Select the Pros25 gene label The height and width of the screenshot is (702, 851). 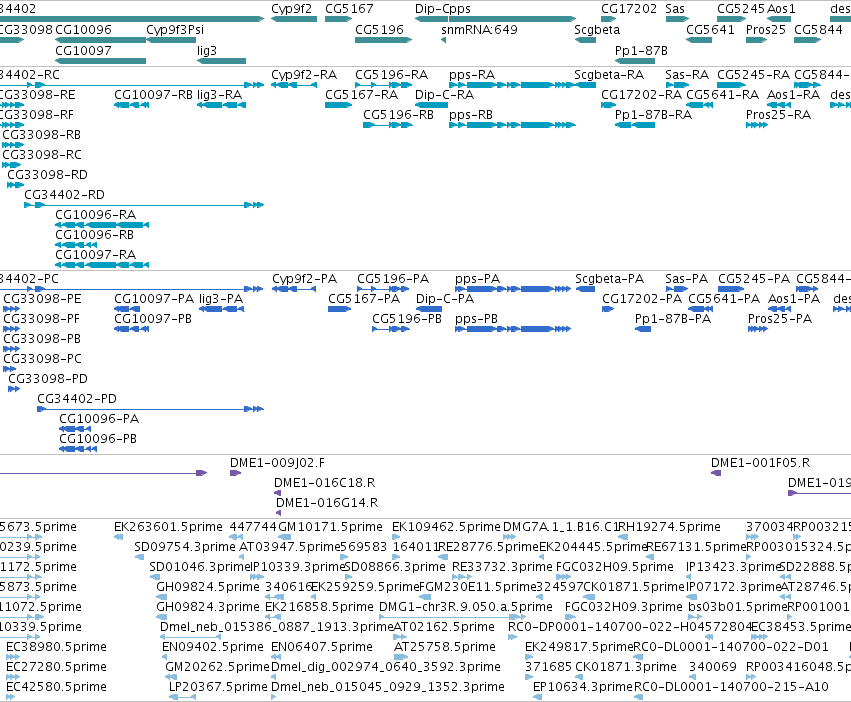tap(765, 29)
